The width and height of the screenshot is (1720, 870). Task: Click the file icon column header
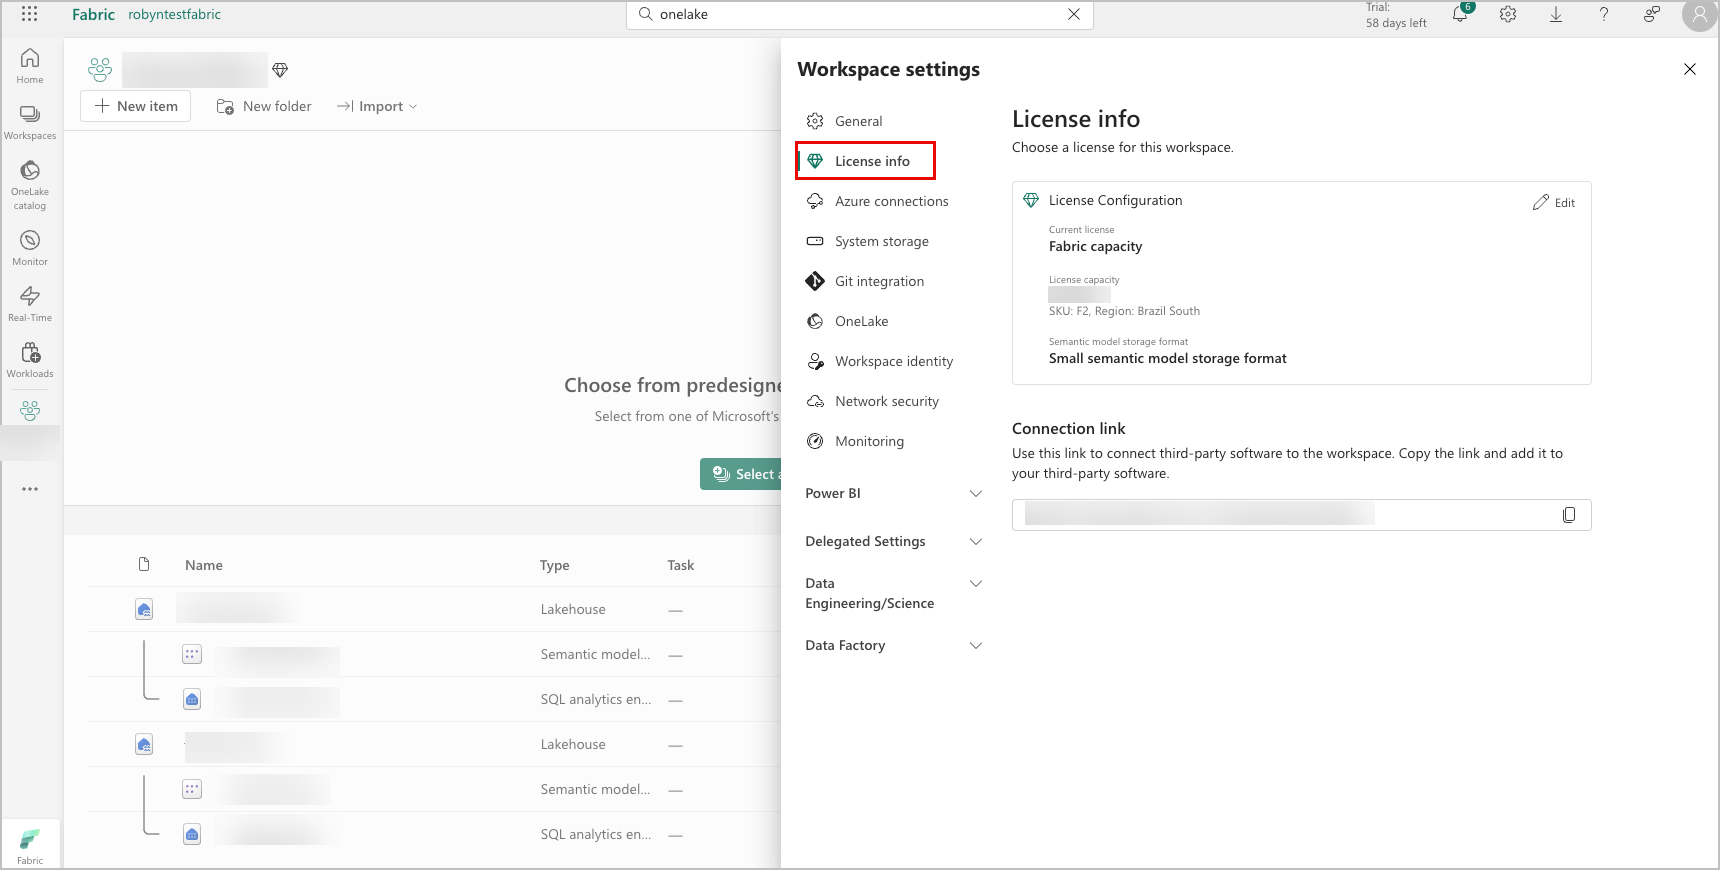(x=144, y=565)
